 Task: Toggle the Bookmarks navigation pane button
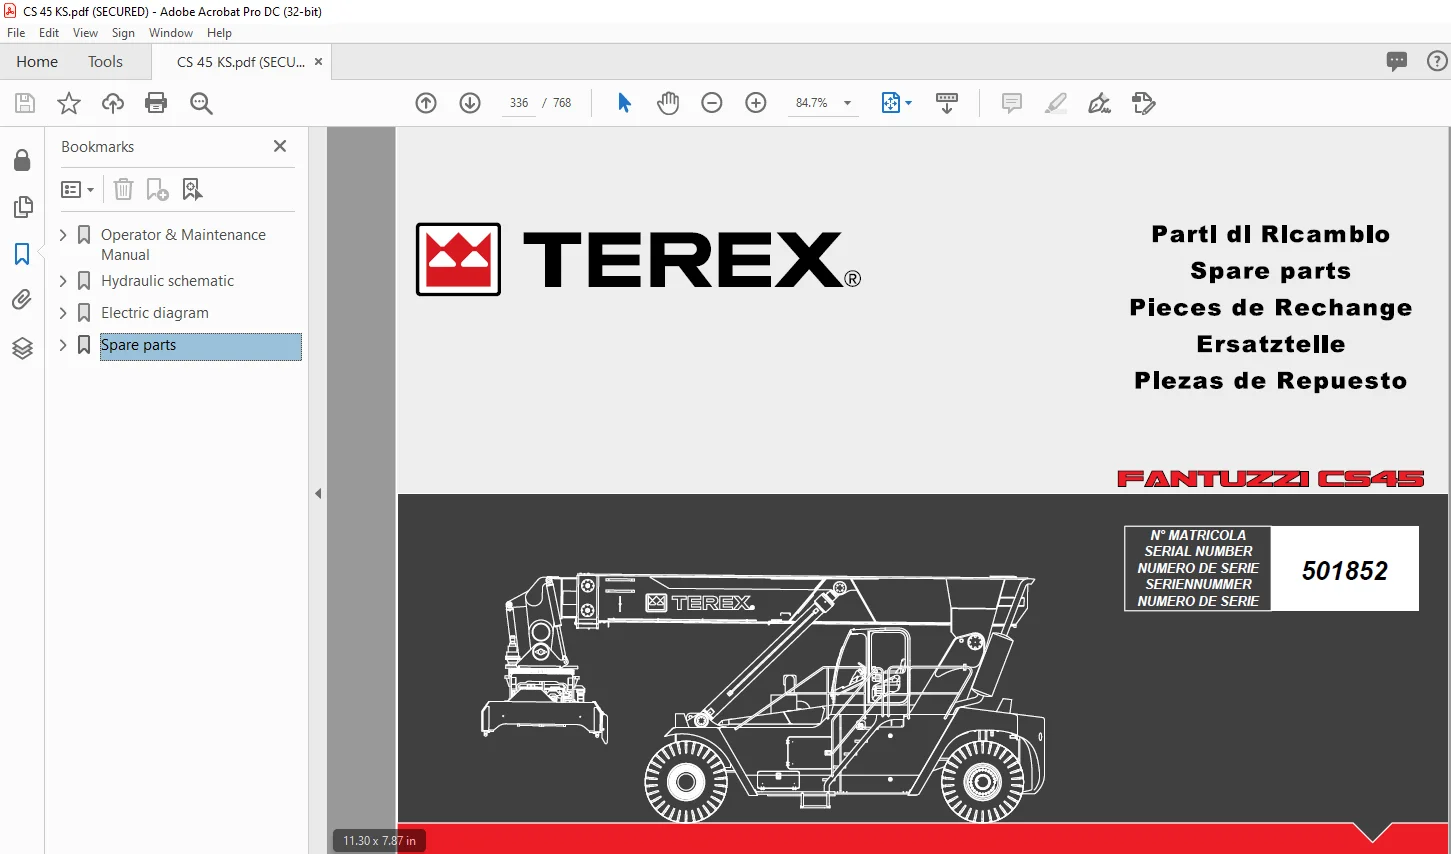click(x=22, y=254)
